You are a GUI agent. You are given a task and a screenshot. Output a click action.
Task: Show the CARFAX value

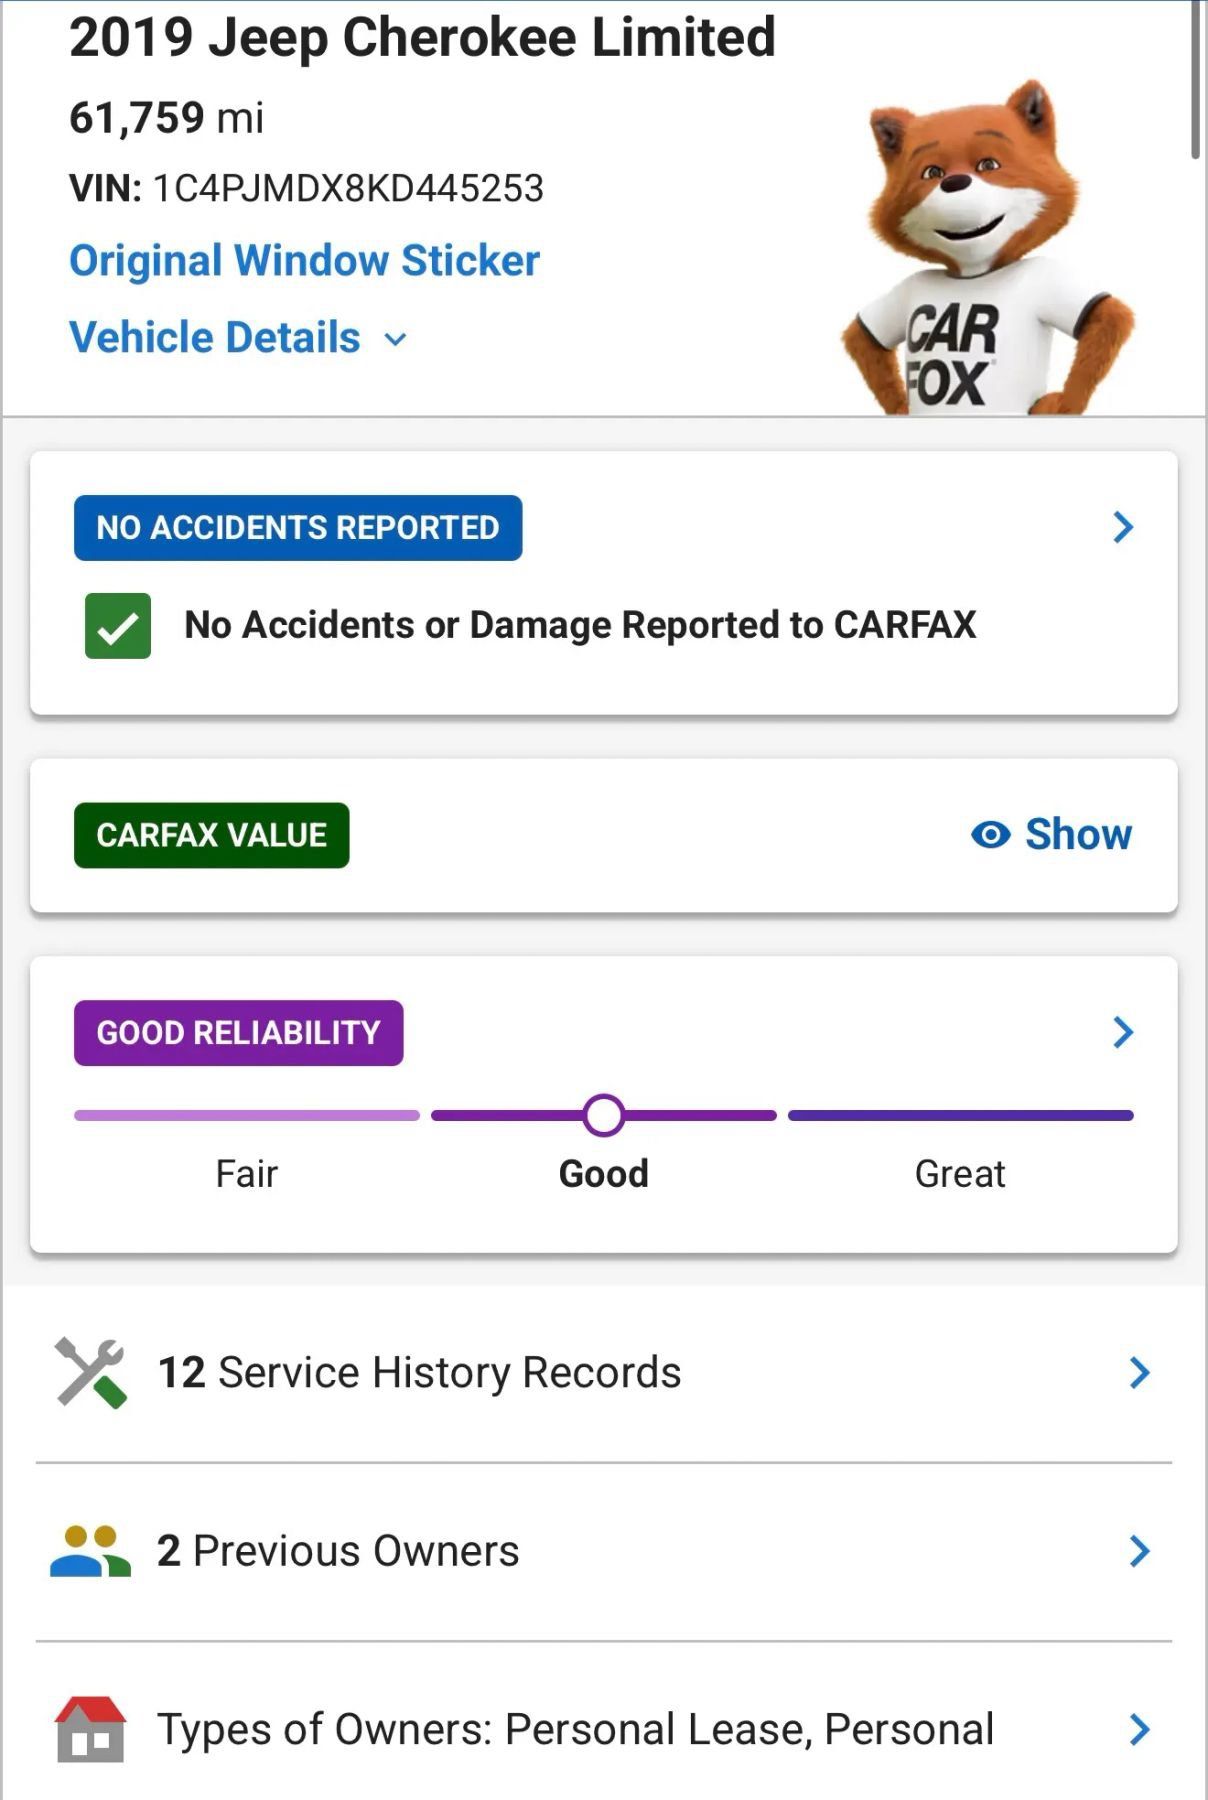click(x=1051, y=834)
